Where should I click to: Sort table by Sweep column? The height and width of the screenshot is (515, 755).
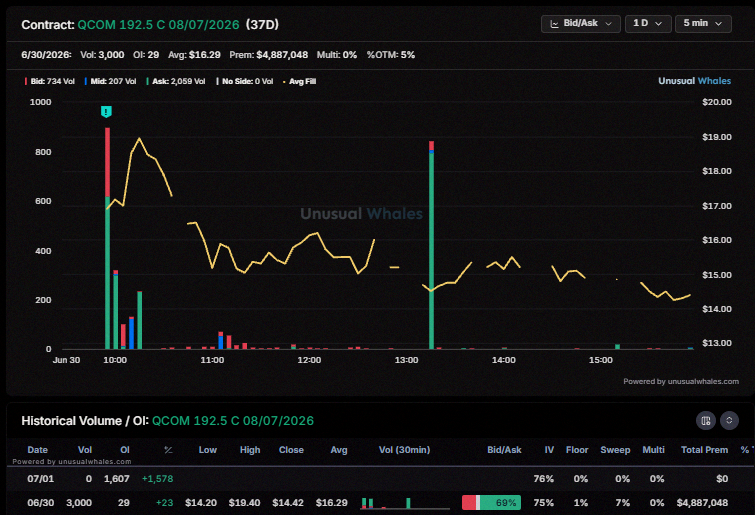click(615, 450)
